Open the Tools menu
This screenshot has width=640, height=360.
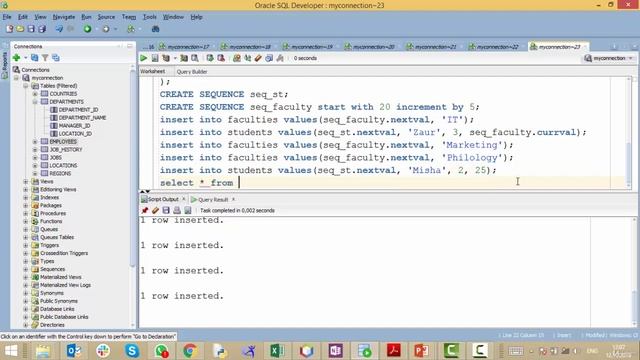click(150, 17)
